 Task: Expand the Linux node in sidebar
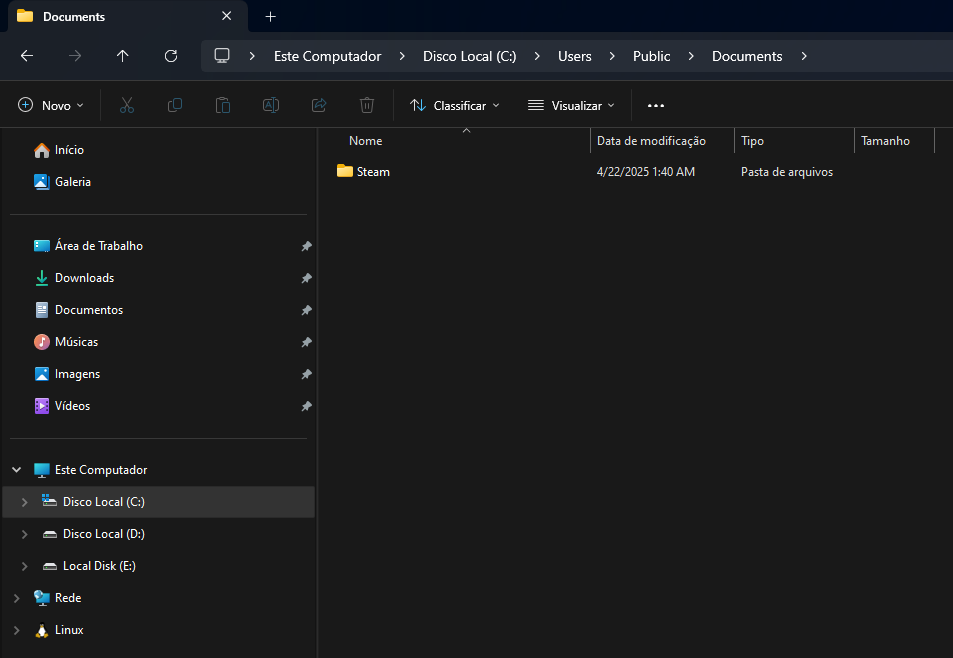point(16,630)
